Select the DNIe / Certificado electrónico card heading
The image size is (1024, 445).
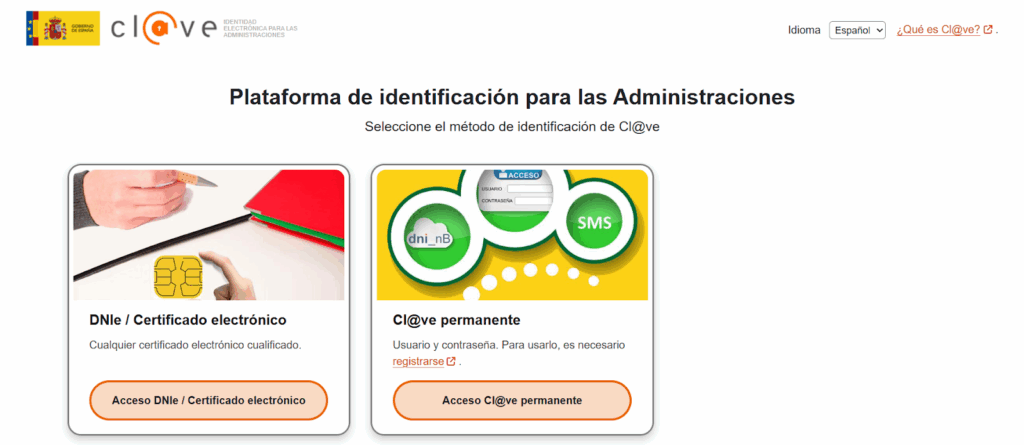pos(188,321)
